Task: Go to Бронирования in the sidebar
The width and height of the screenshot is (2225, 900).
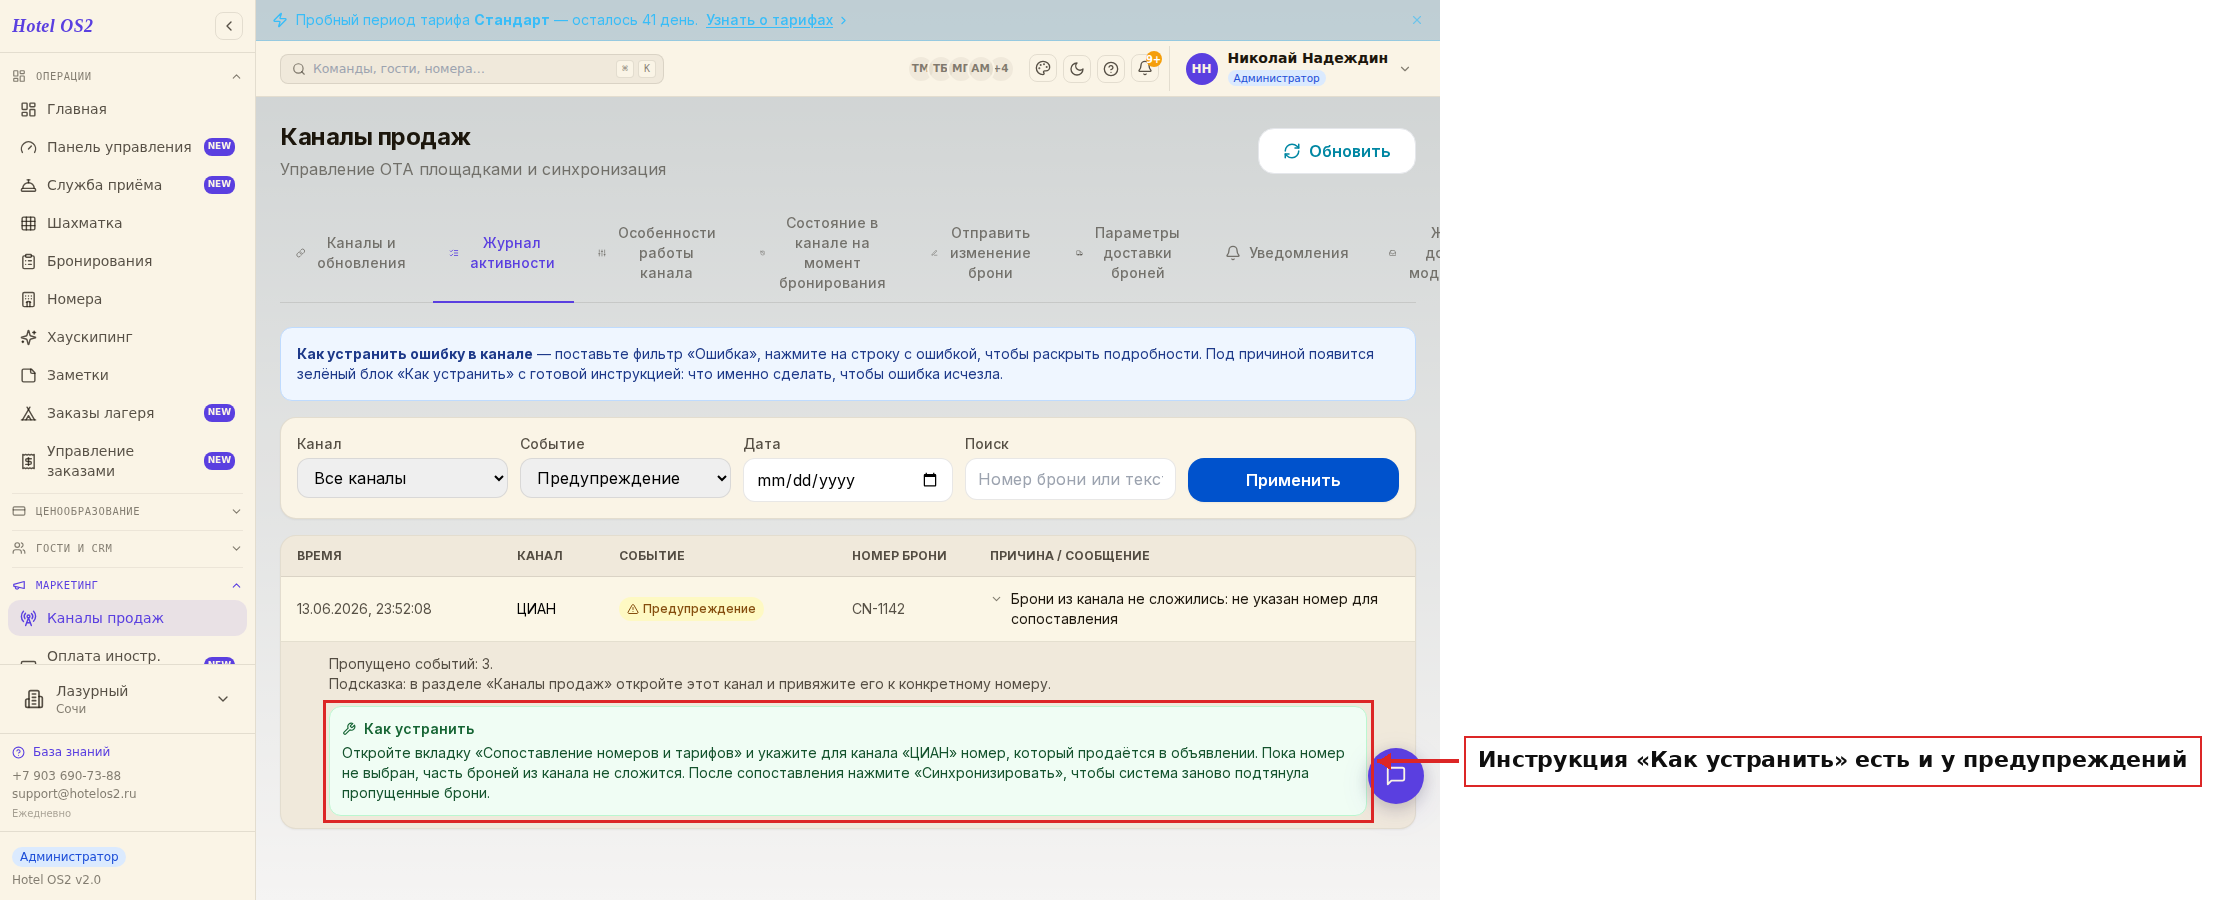Action: 127,261
